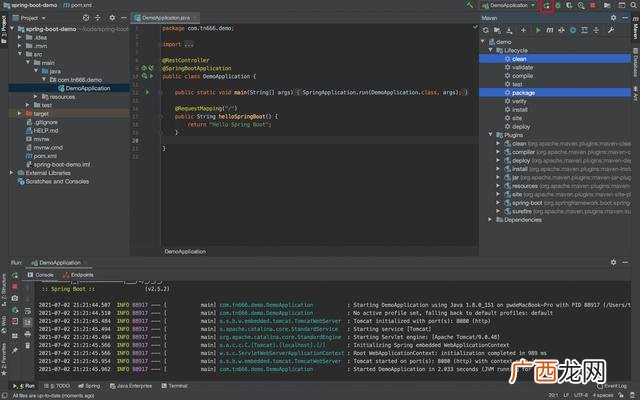Open the Java Enterprise tool window
The image size is (640, 400).
[x=131, y=386]
